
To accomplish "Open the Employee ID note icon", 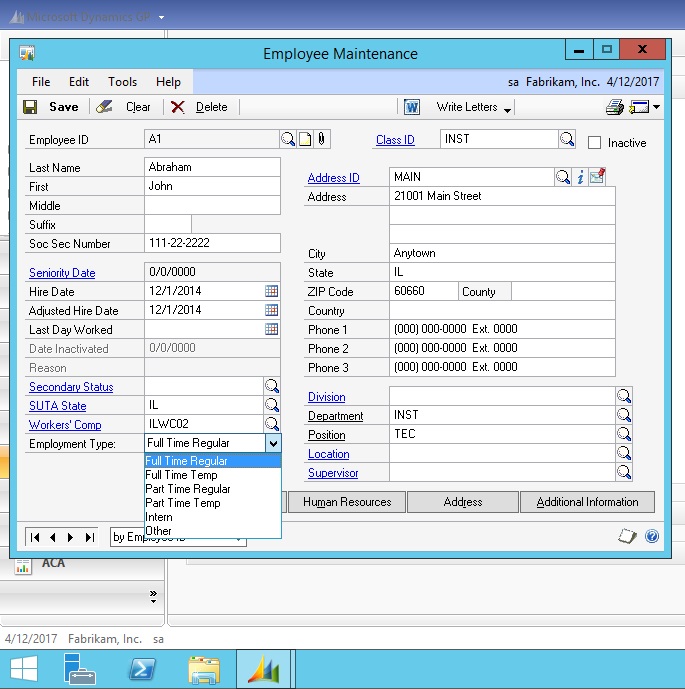I will tap(305, 139).
